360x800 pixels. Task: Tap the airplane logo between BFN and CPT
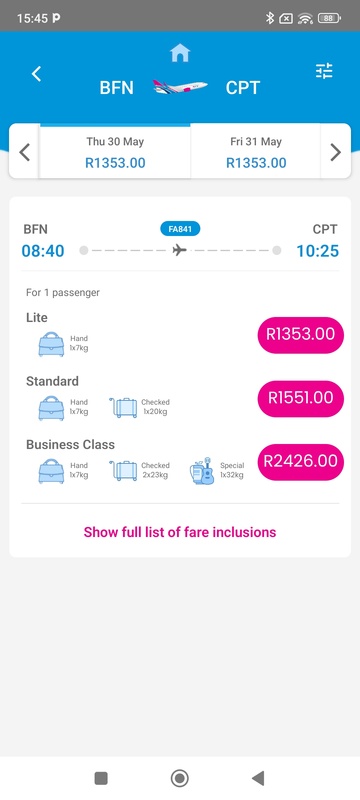[180, 87]
